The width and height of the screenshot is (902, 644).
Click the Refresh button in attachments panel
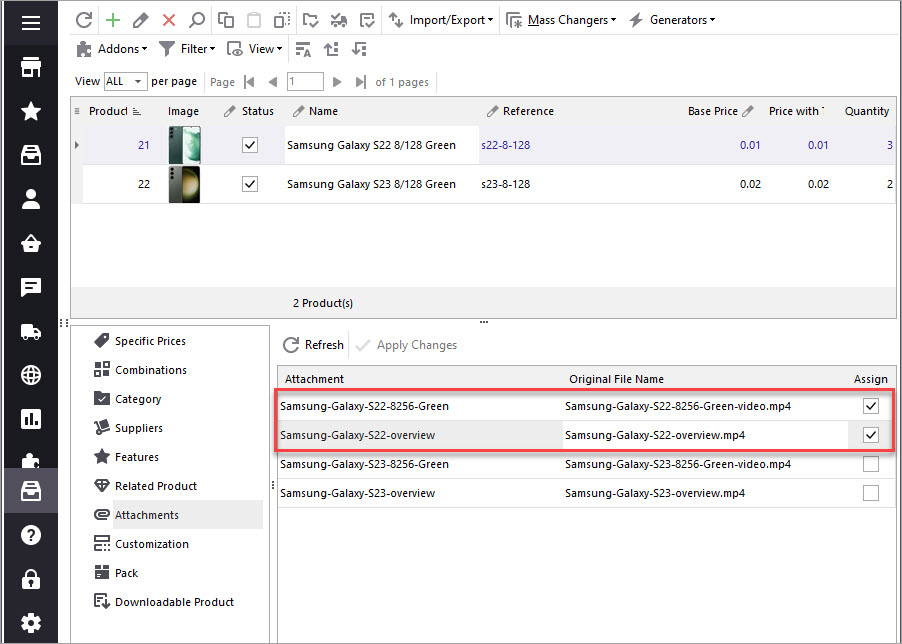[314, 345]
